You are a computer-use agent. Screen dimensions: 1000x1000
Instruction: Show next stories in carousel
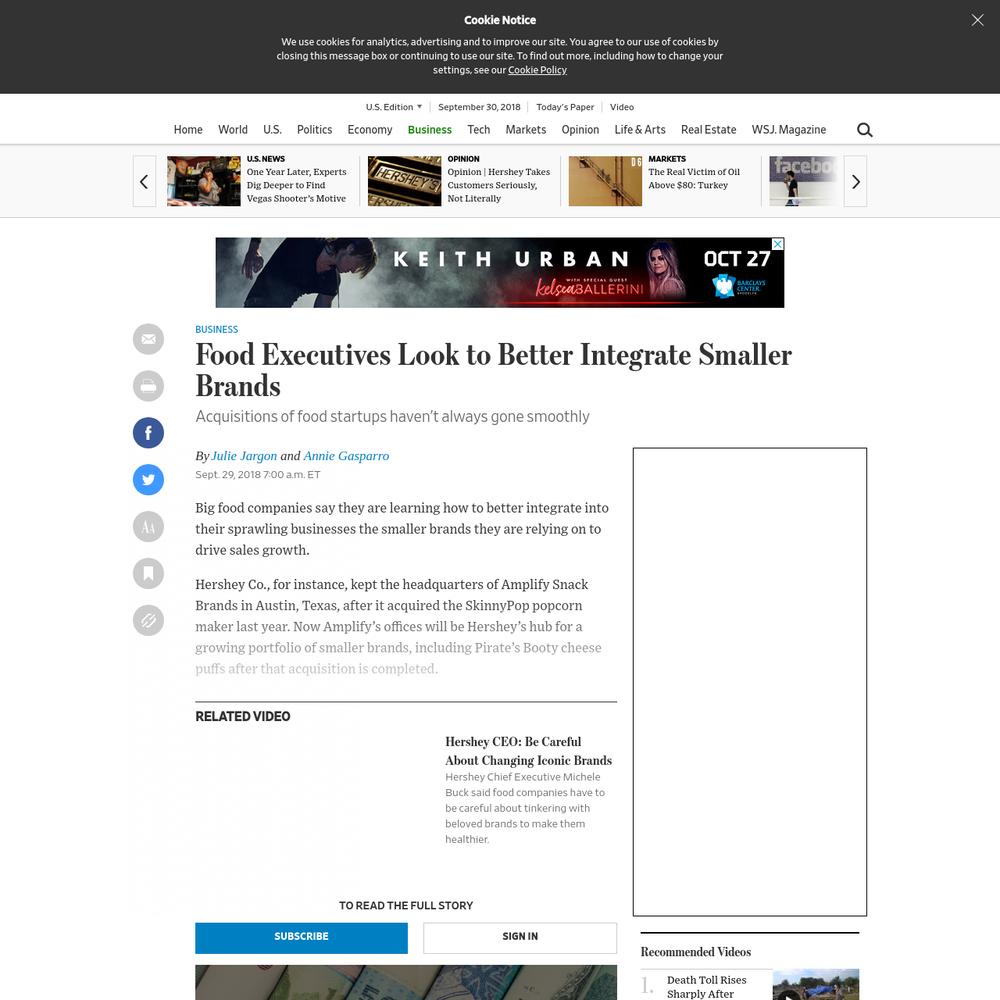point(855,181)
